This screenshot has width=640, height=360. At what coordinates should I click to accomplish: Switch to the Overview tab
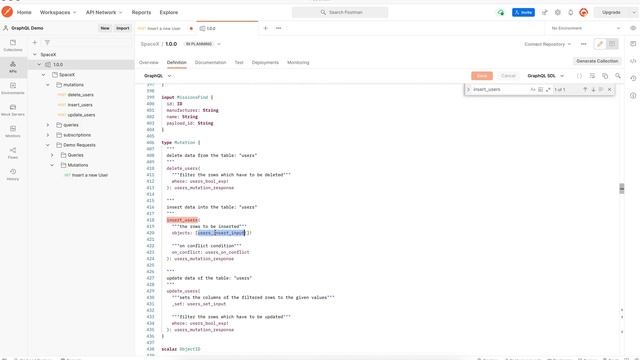pyautogui.click(x=149, y=62)
